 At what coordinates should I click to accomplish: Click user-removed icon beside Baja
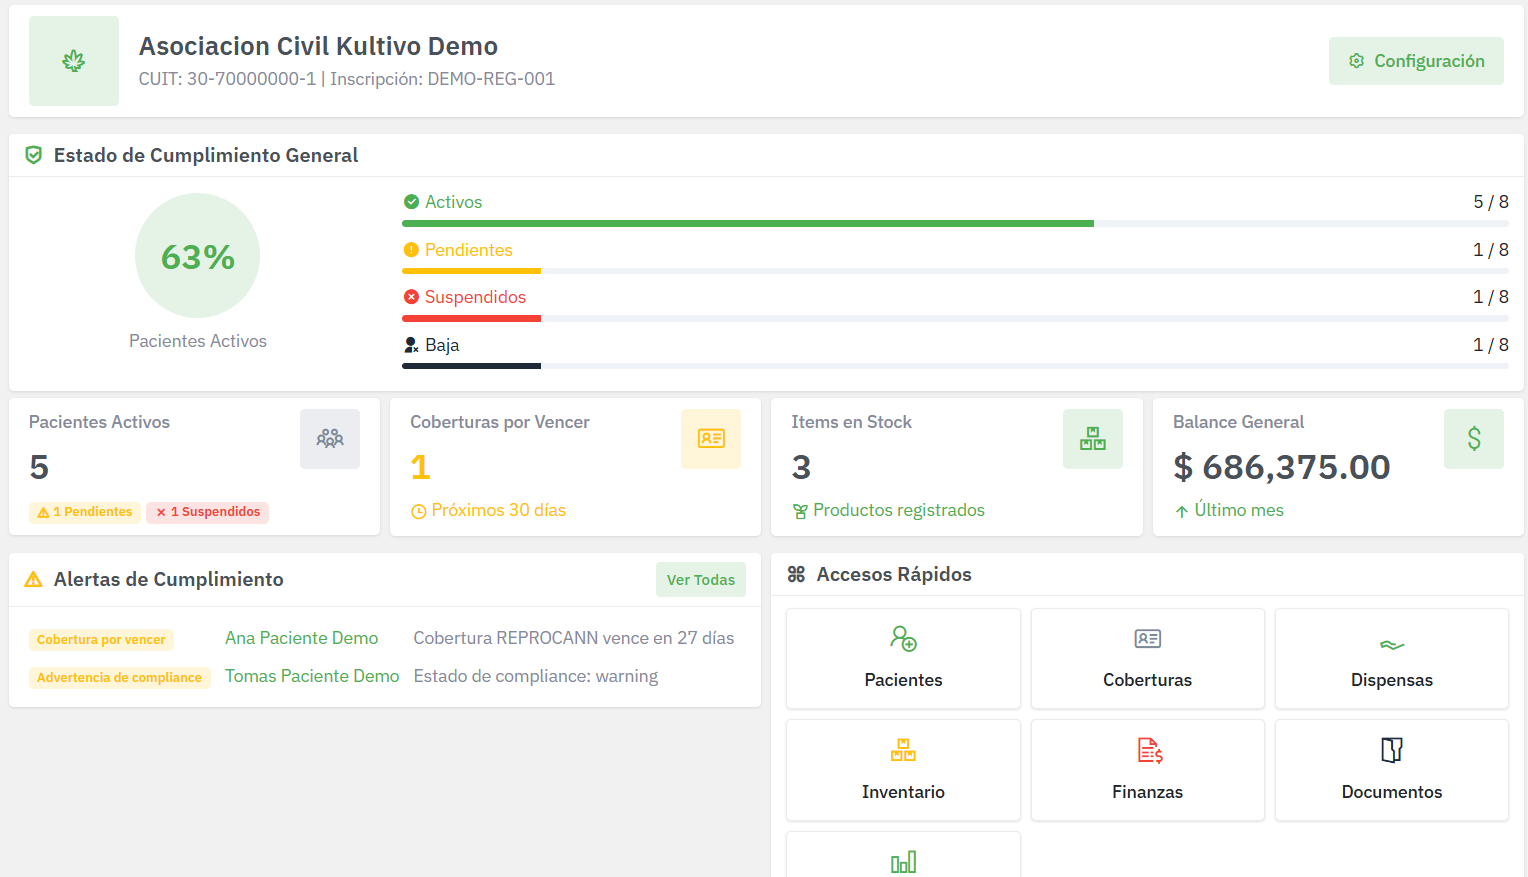click(x=411, y=345)
